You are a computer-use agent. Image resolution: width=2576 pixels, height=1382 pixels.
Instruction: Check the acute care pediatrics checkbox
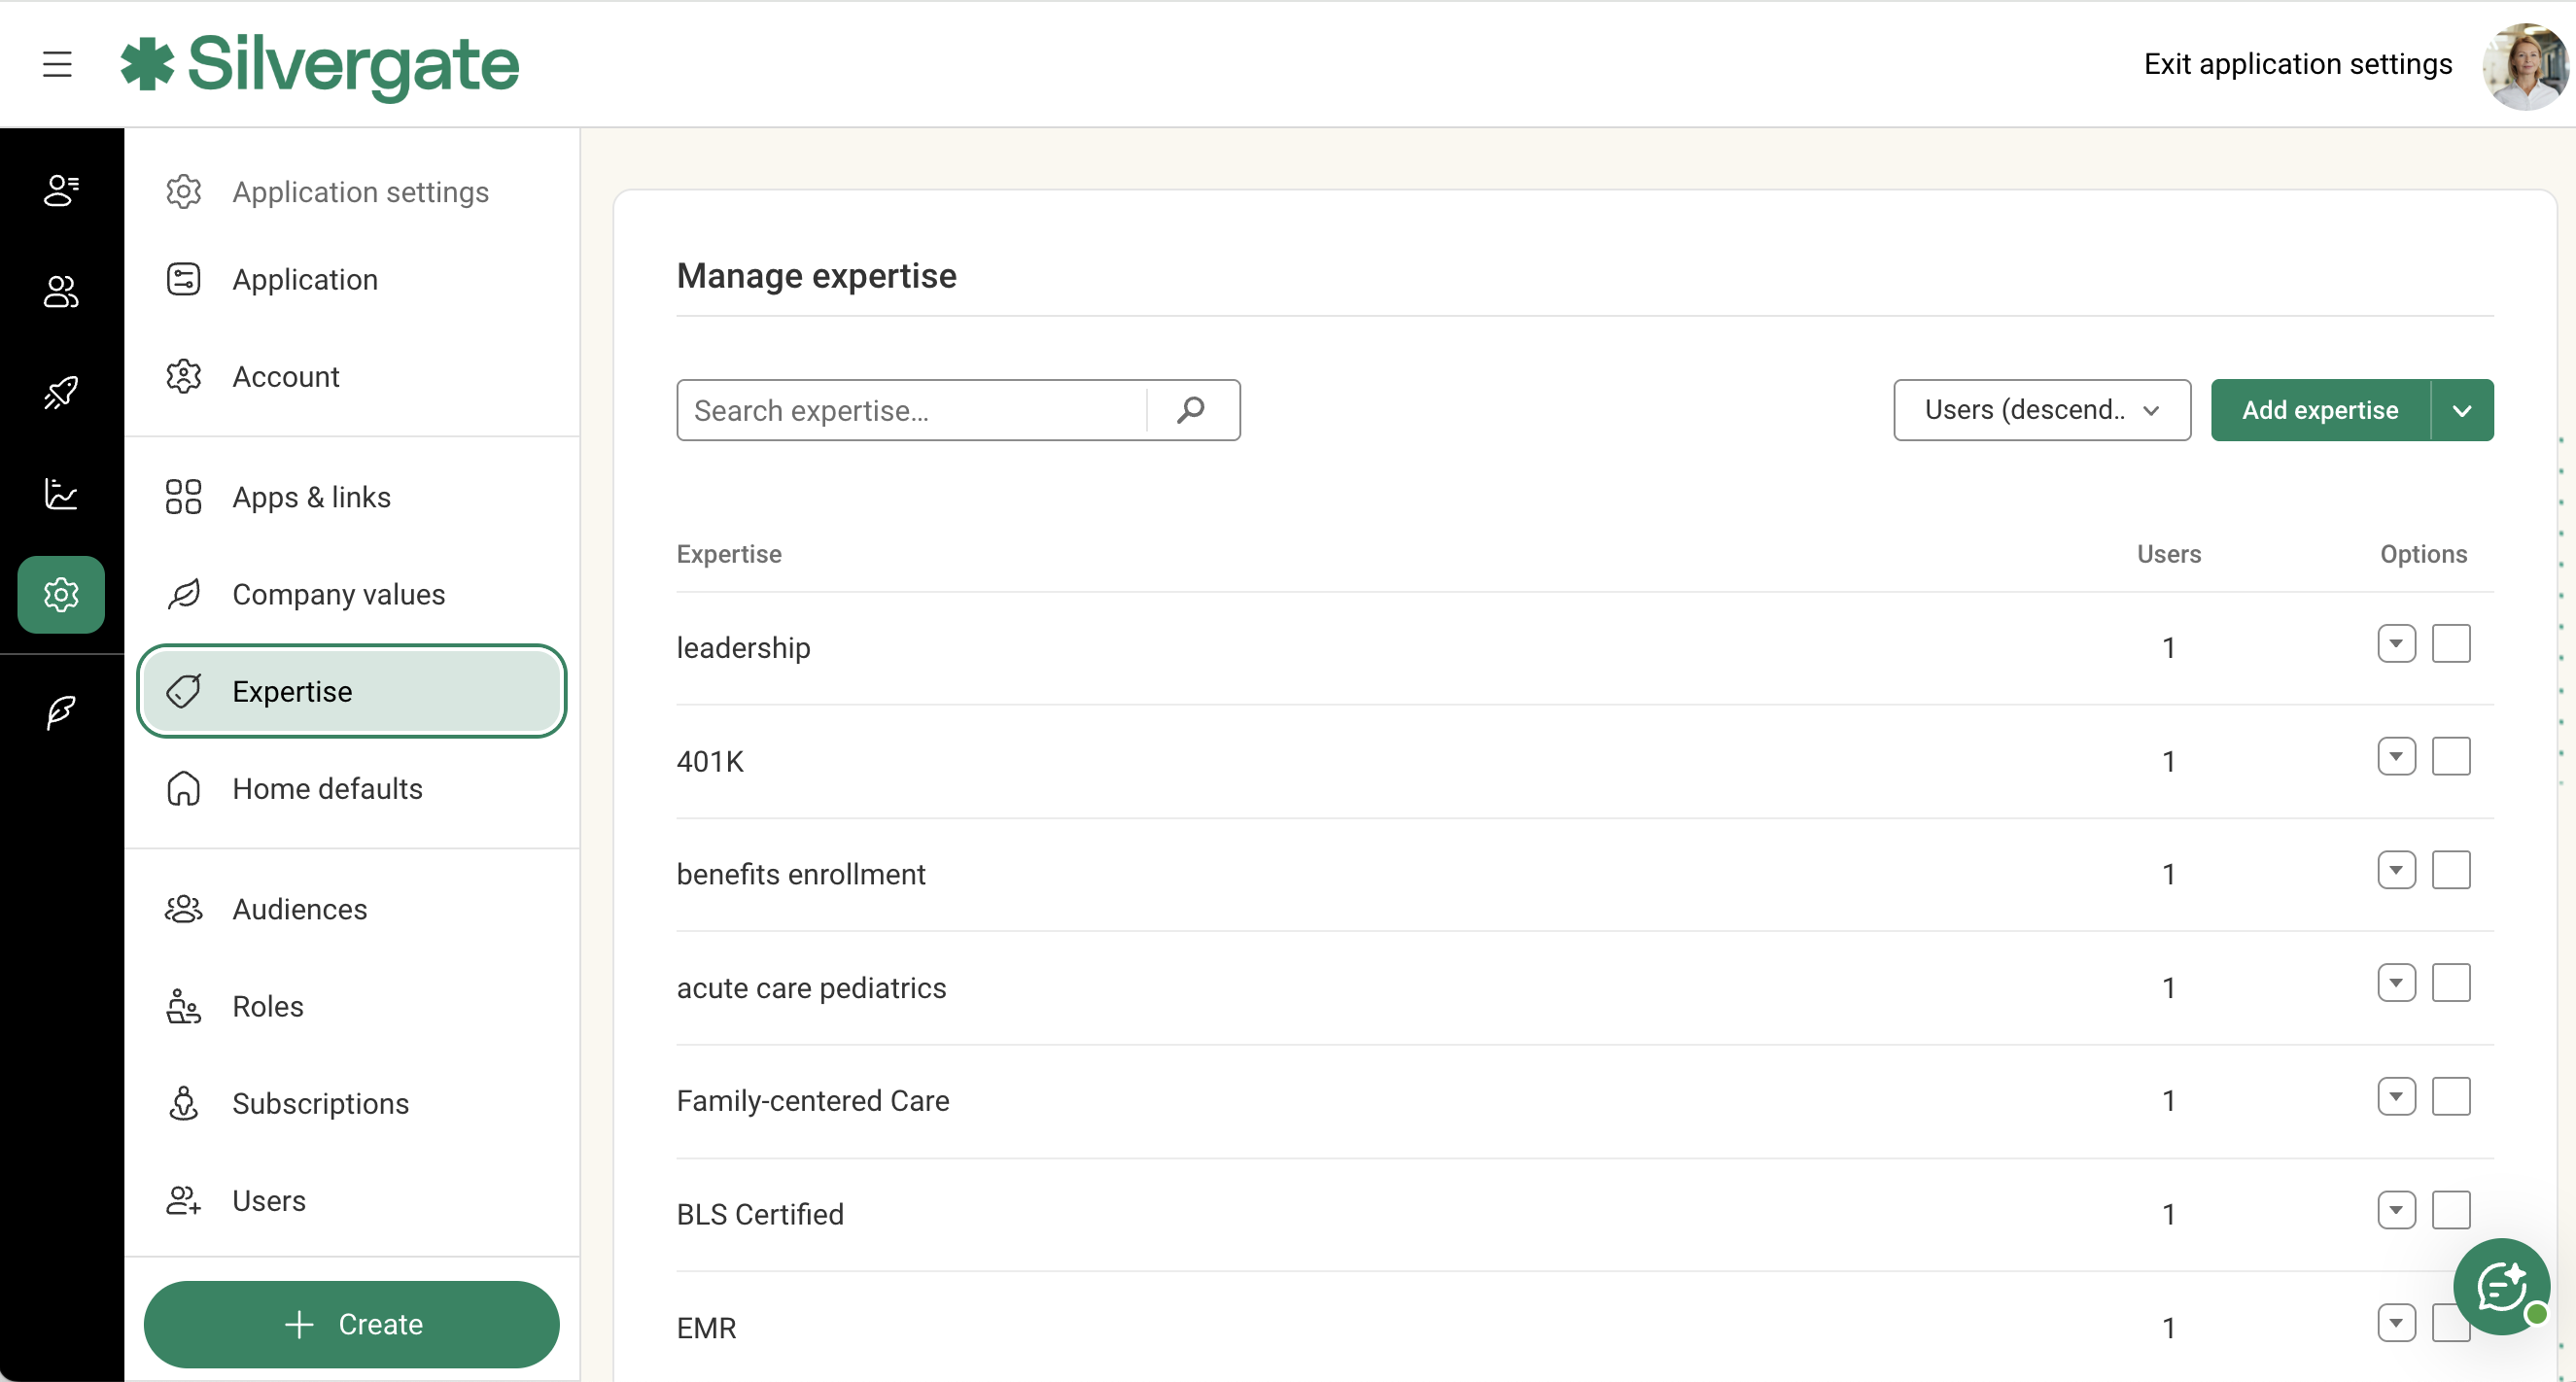[2451, 983]
